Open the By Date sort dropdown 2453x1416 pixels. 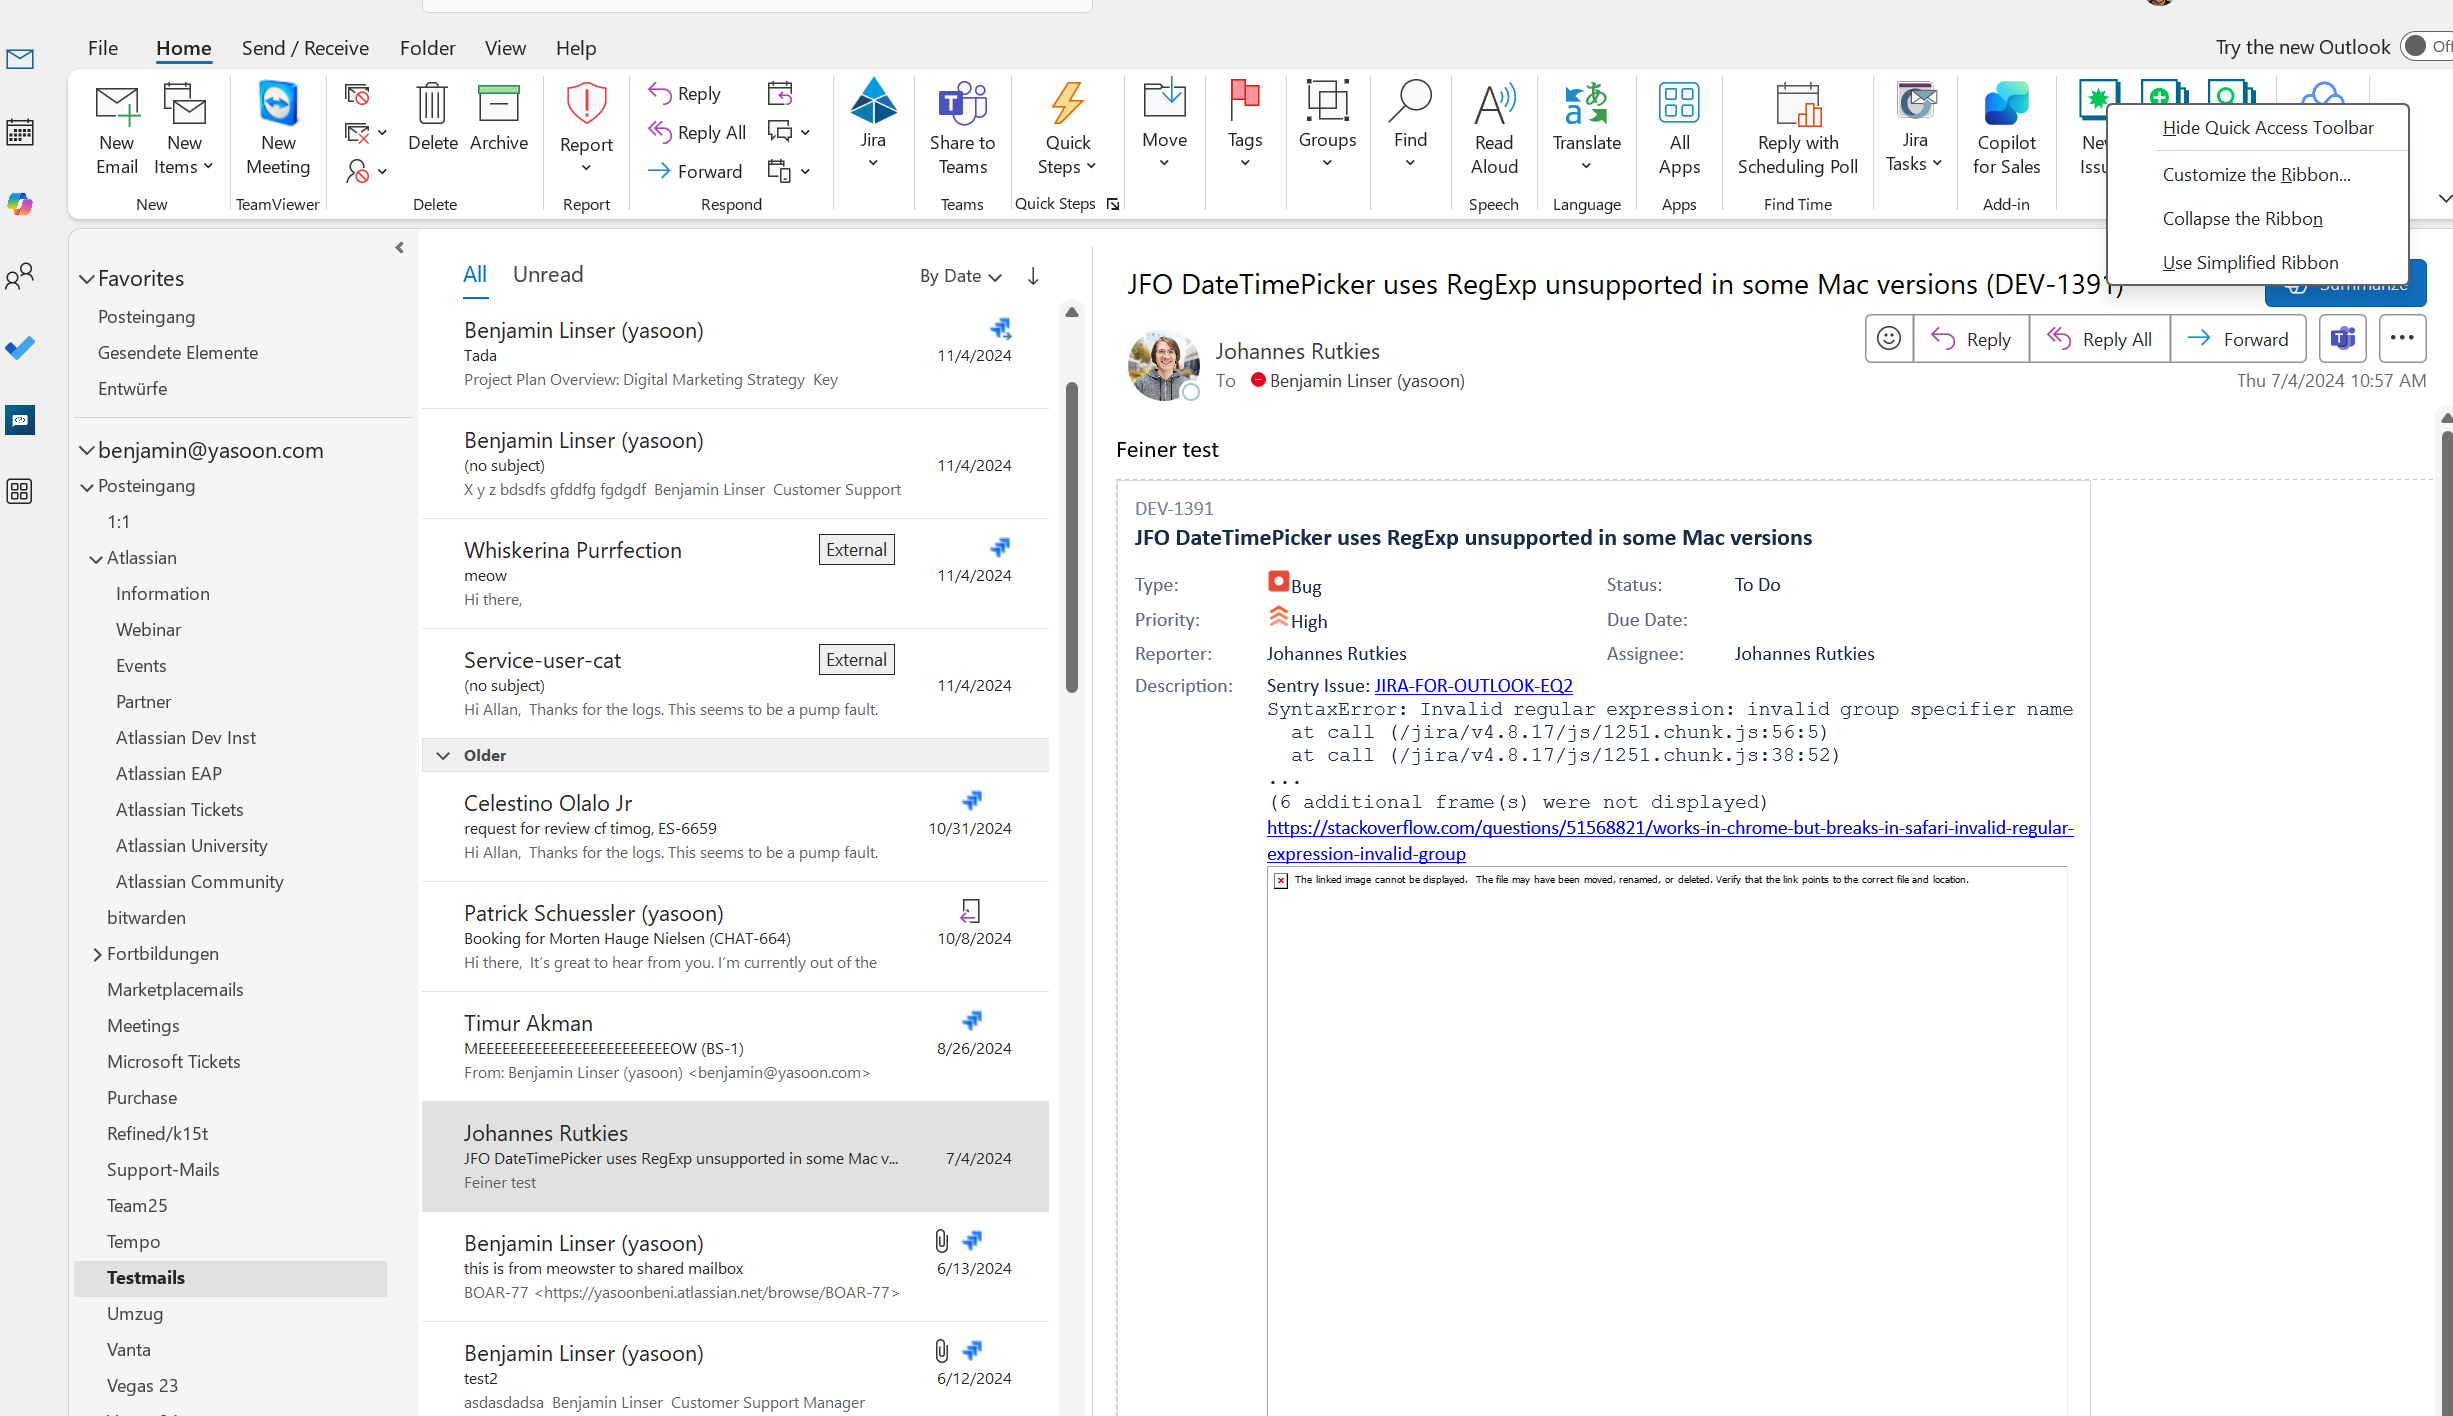point(960,276)
